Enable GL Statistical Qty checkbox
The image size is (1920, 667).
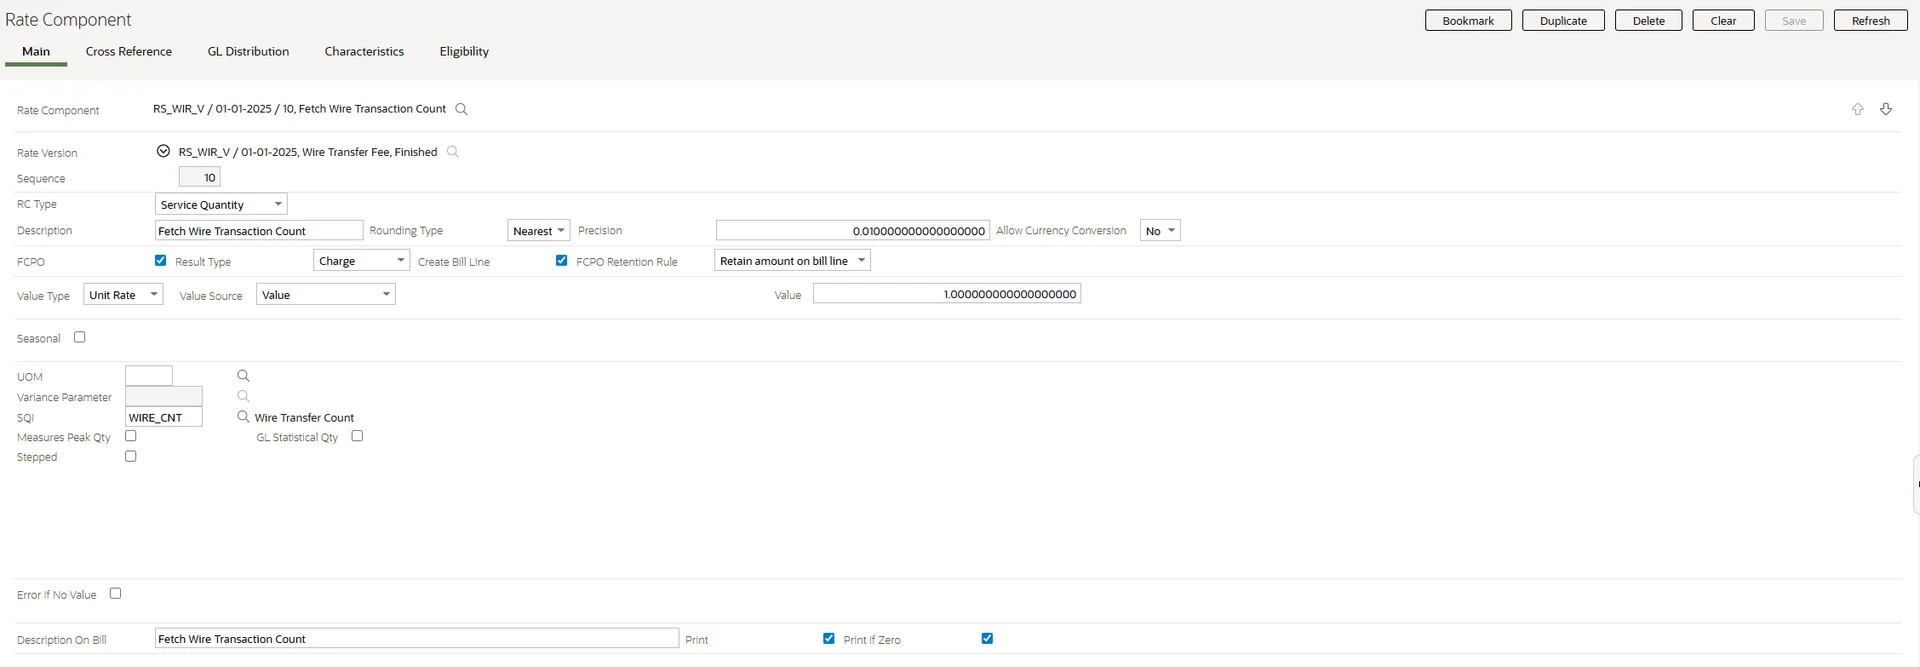point(357,436)
